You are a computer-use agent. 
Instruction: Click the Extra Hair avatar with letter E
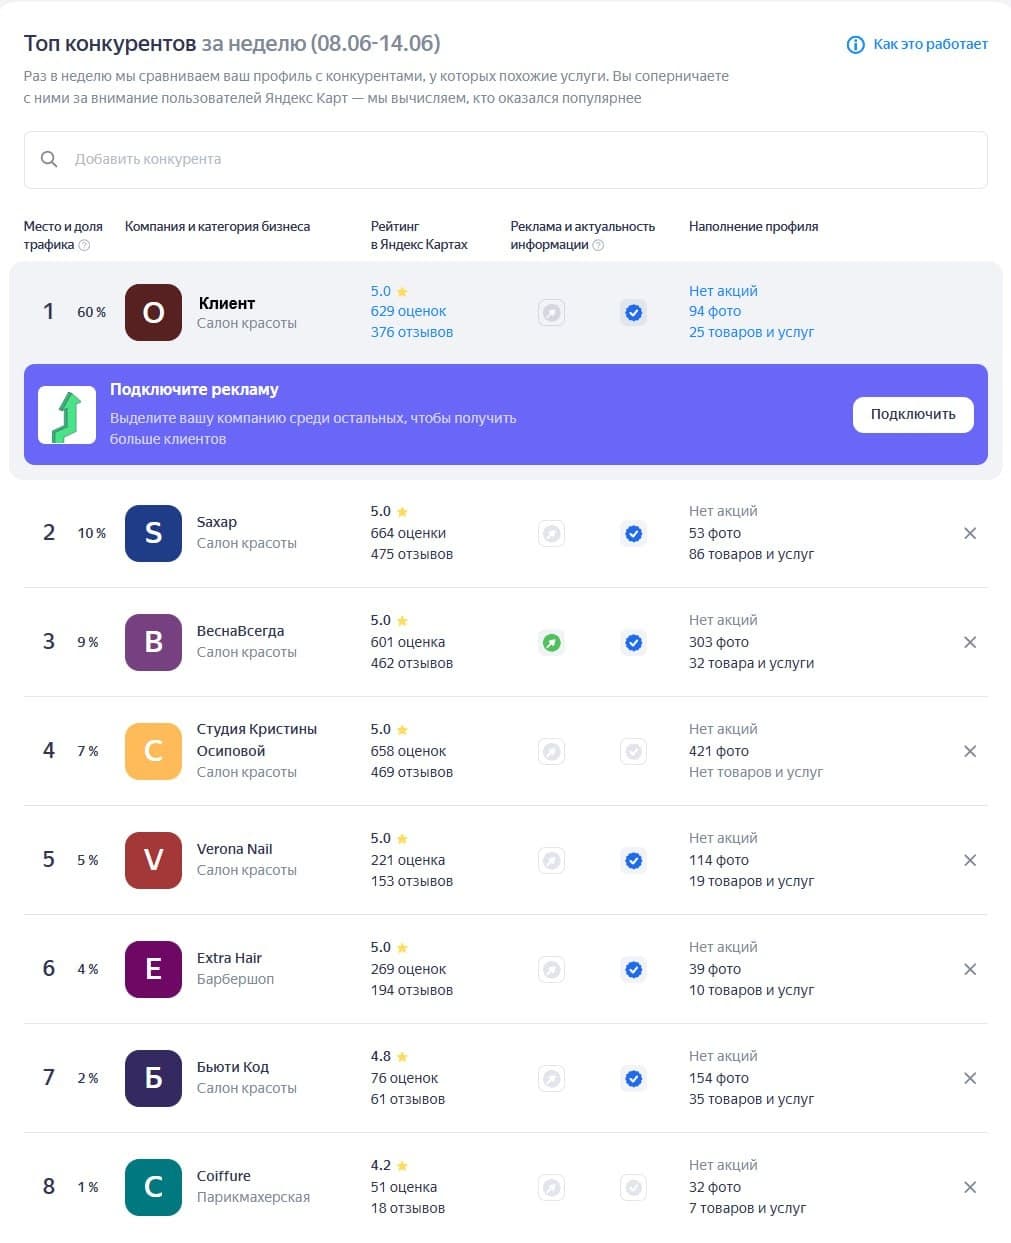(153, 969)
